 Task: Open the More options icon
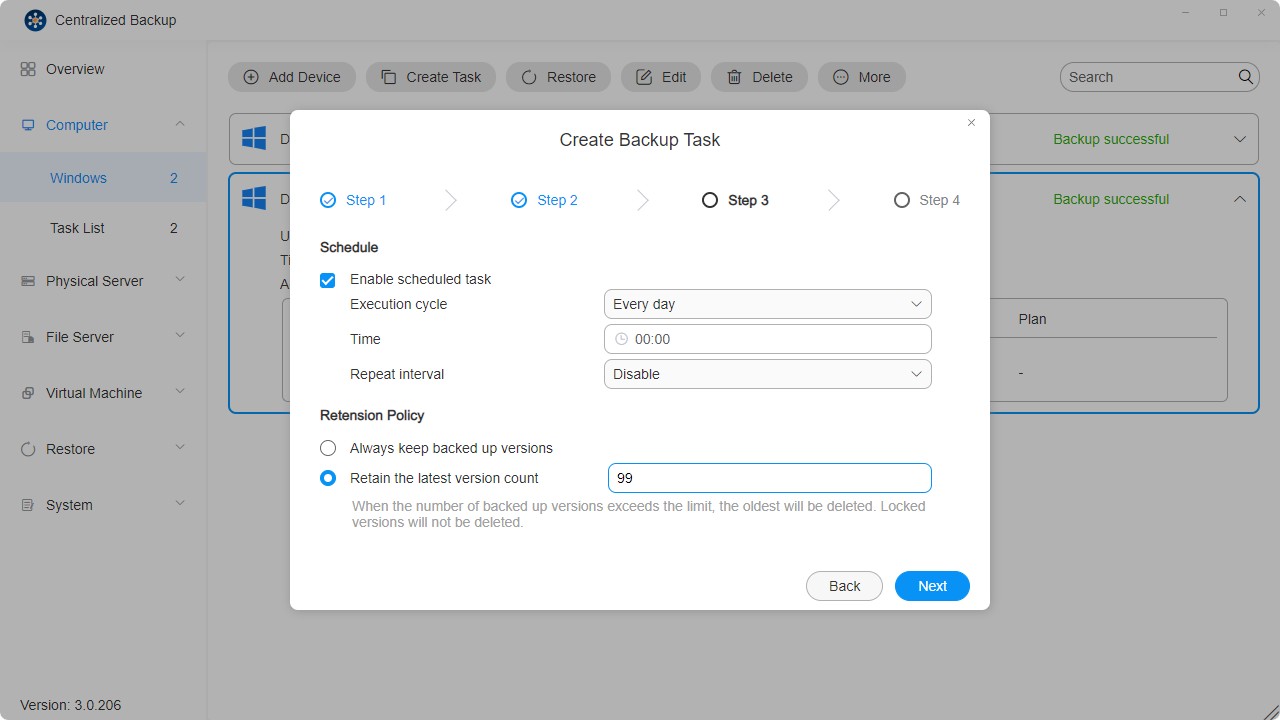pos(839,76)
